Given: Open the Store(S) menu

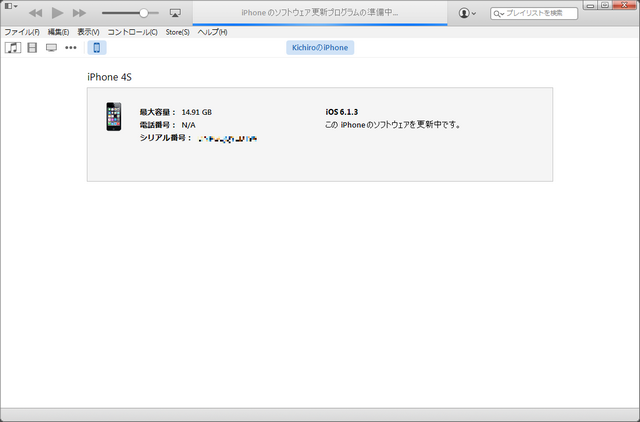Looking at the screenshot, I should pyautogui.click(x=178, y=32).
